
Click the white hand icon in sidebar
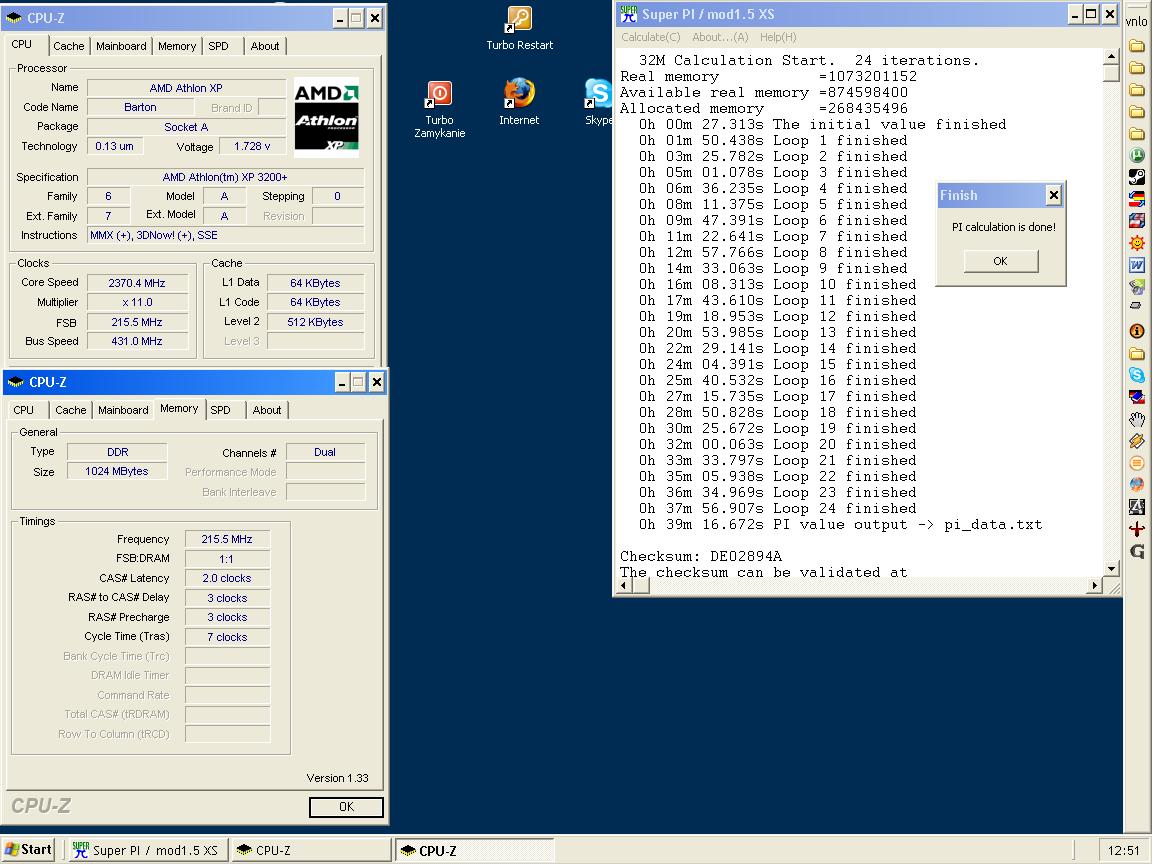pos(1137,419)
